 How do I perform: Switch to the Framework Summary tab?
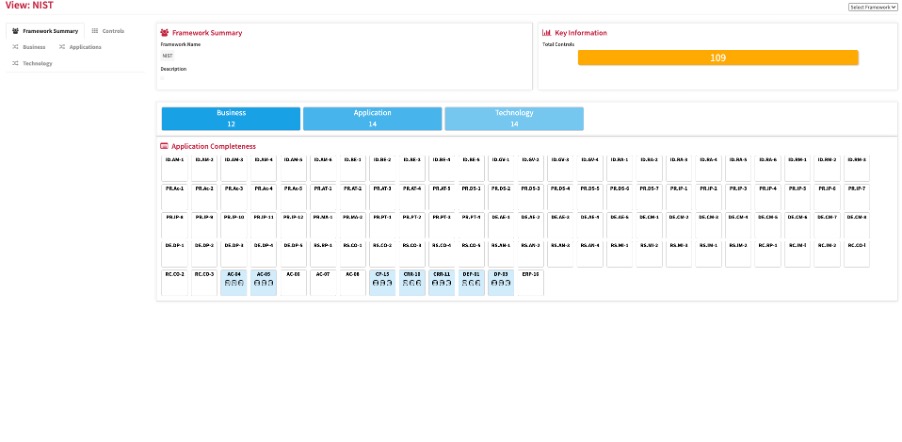click(45, 31)
